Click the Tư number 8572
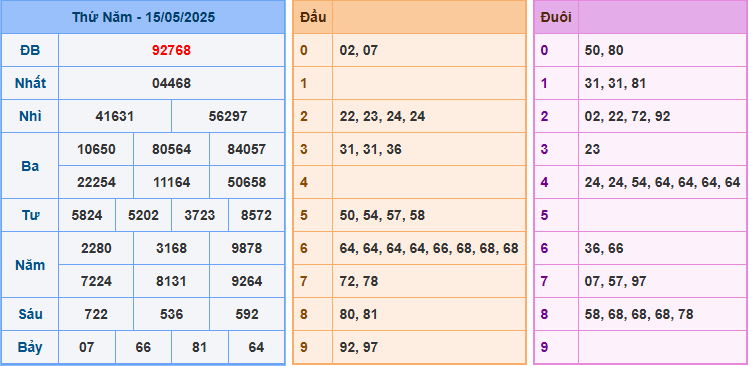This screenshot has height=366, width=749. point(257,215)
